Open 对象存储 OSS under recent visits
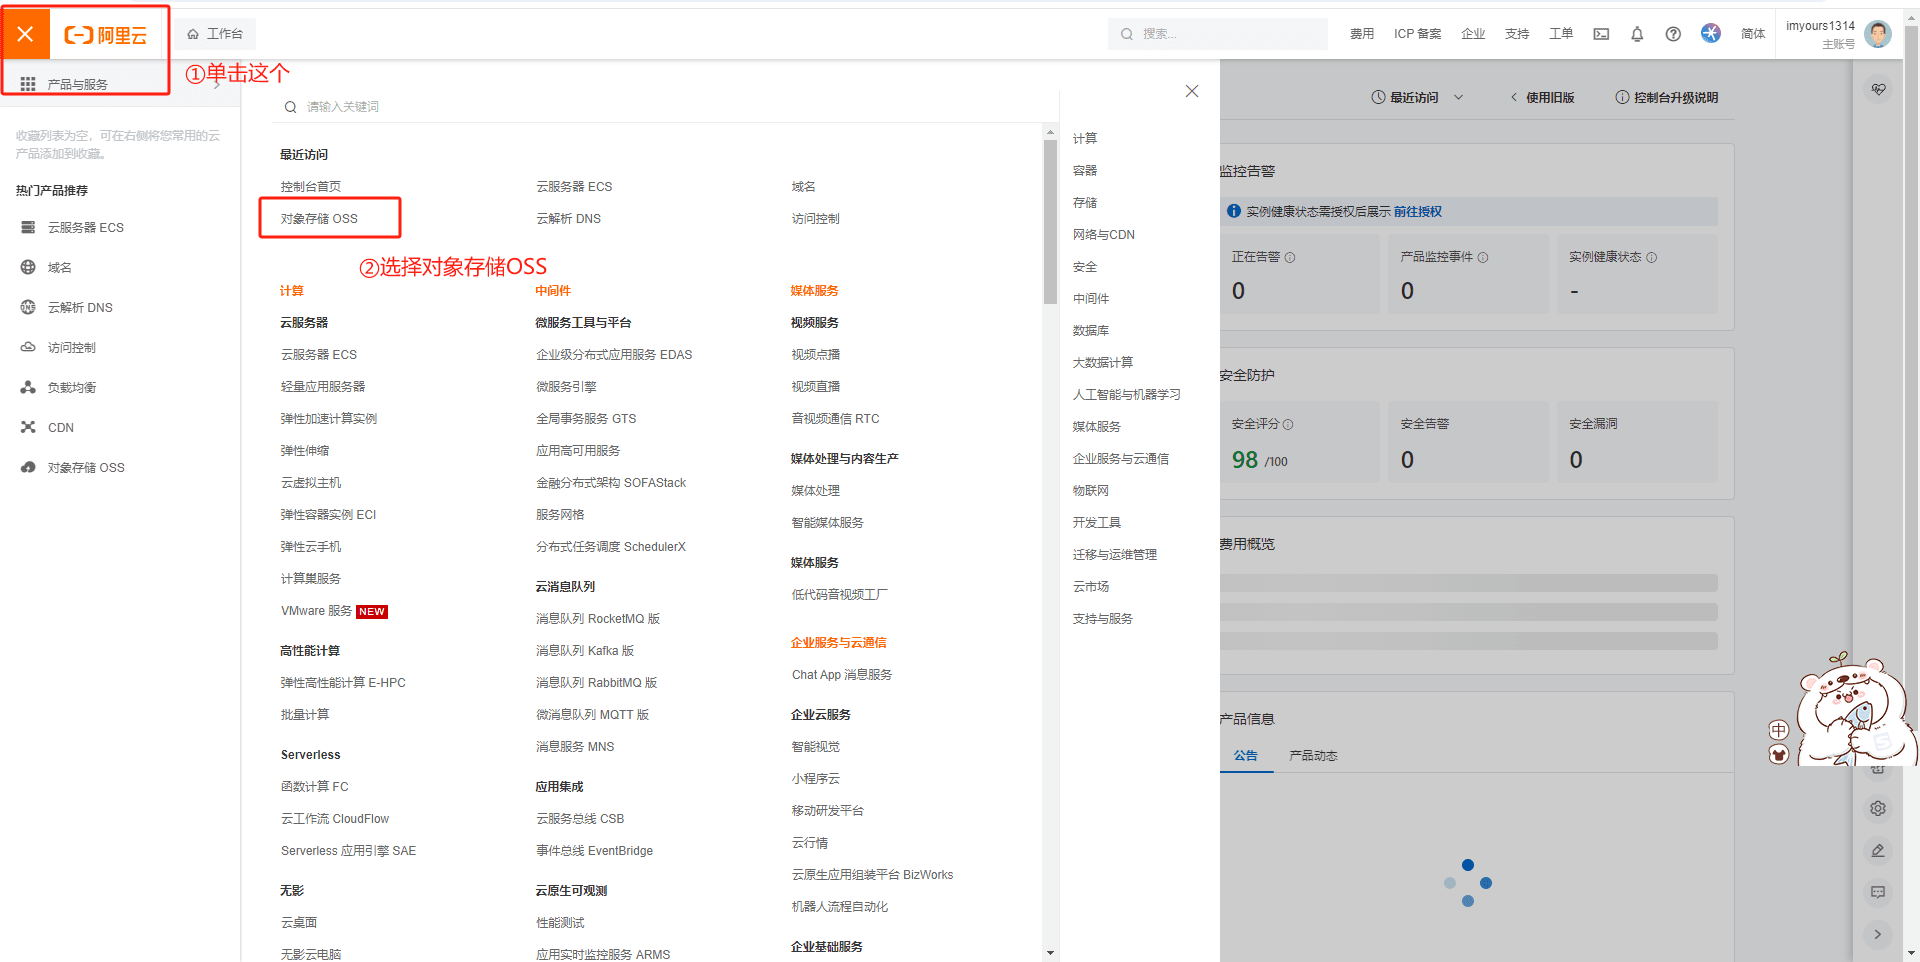 (x=319, y=219)
